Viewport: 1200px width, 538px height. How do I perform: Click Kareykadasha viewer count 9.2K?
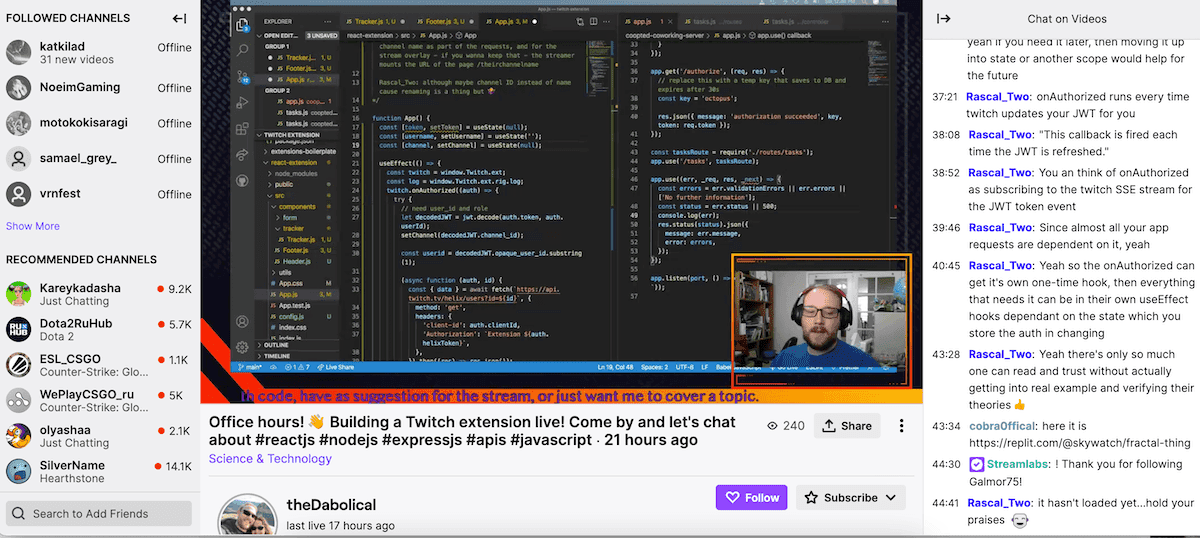180,288
